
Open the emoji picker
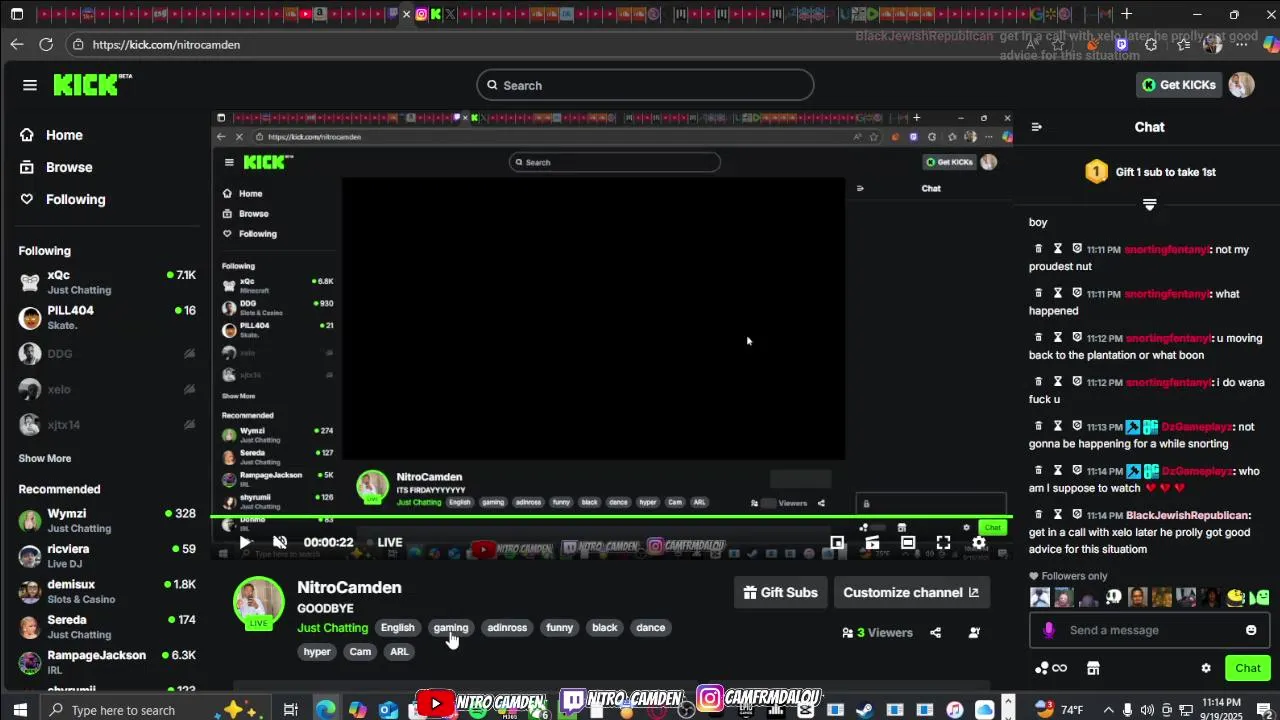click(x=1251, y=630)
